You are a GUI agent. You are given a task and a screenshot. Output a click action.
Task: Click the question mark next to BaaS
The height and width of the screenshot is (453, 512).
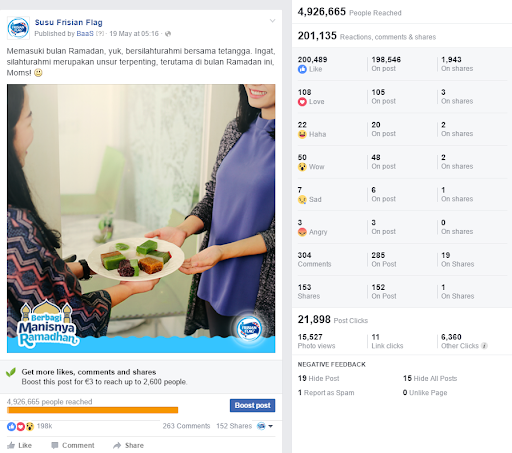coord(100,34)
